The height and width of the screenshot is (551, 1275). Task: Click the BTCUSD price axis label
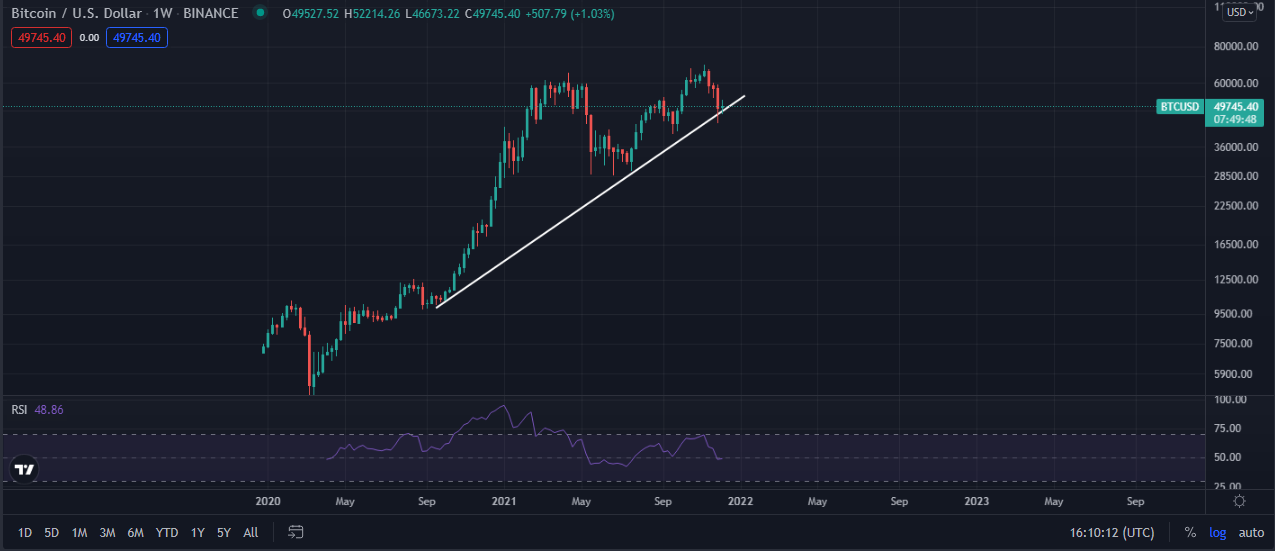pyautogui.click(x=1180, y=106)
